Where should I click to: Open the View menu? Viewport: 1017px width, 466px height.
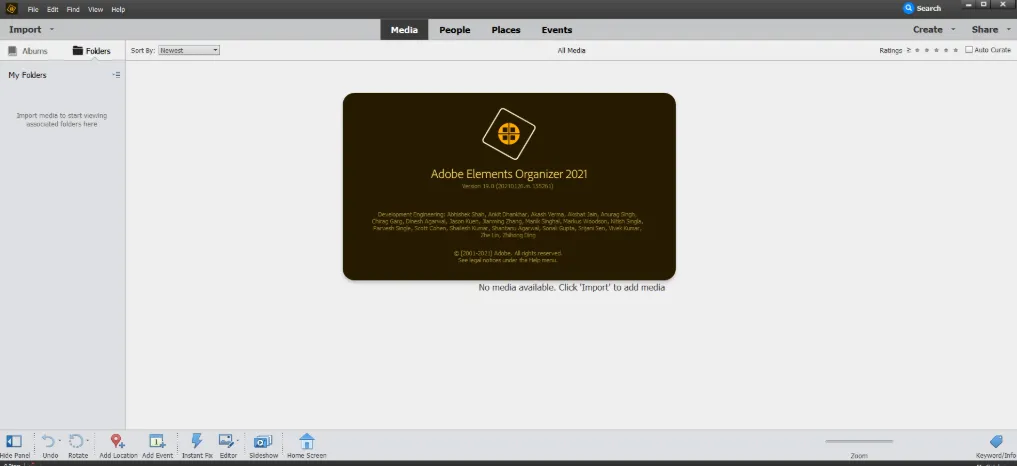tap(95, 10)
